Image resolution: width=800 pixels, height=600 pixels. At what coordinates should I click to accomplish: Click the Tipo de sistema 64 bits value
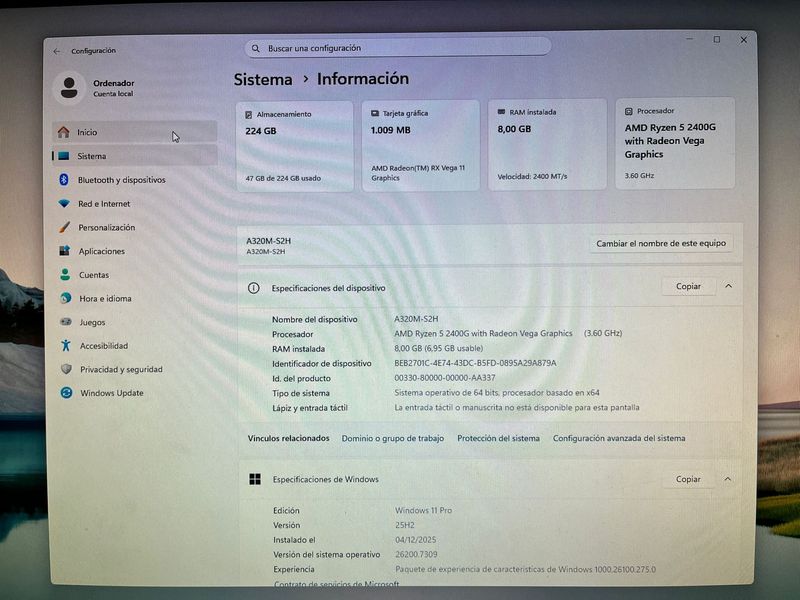pyautogui.click(x=496, y=393)
